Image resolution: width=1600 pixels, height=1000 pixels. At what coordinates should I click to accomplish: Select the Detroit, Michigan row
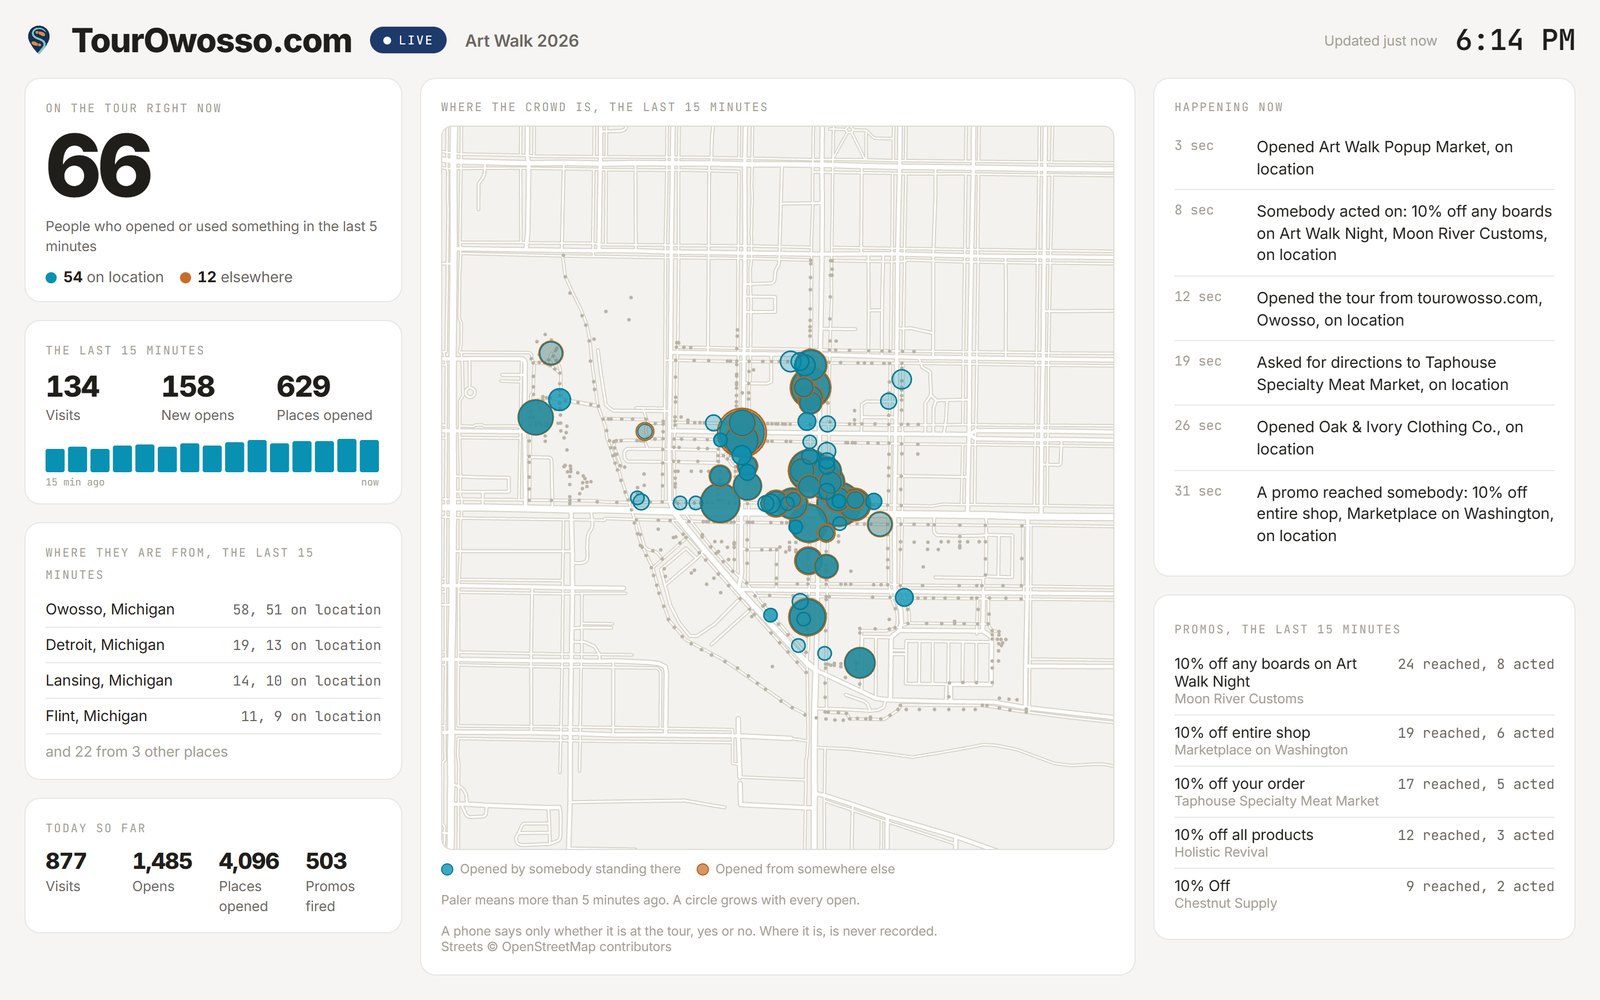click(x=213, y=645)
